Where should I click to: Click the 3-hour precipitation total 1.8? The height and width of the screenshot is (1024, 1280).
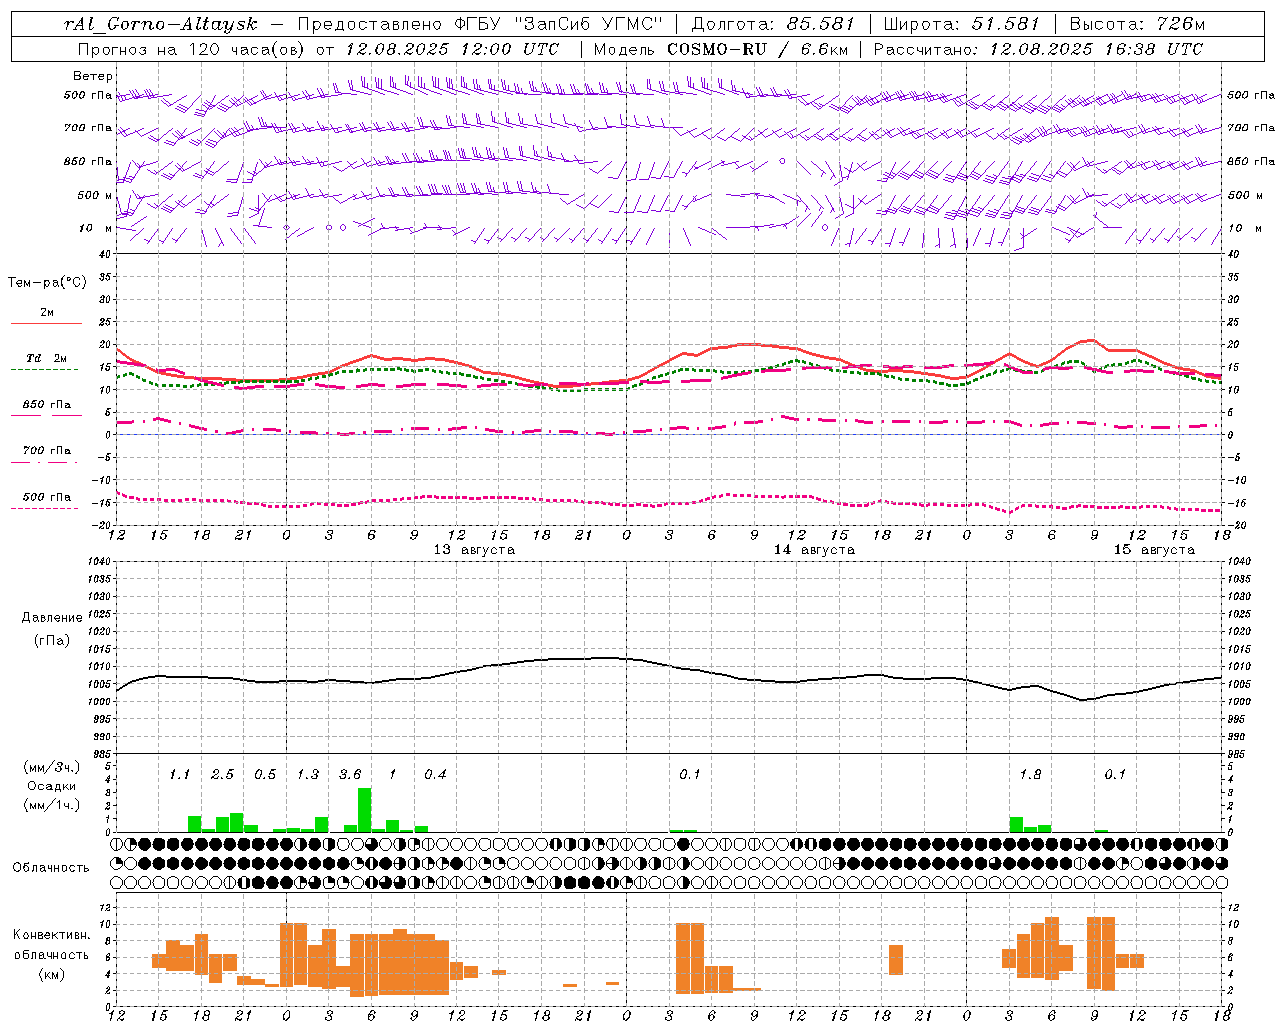[x=1030, y=775]
